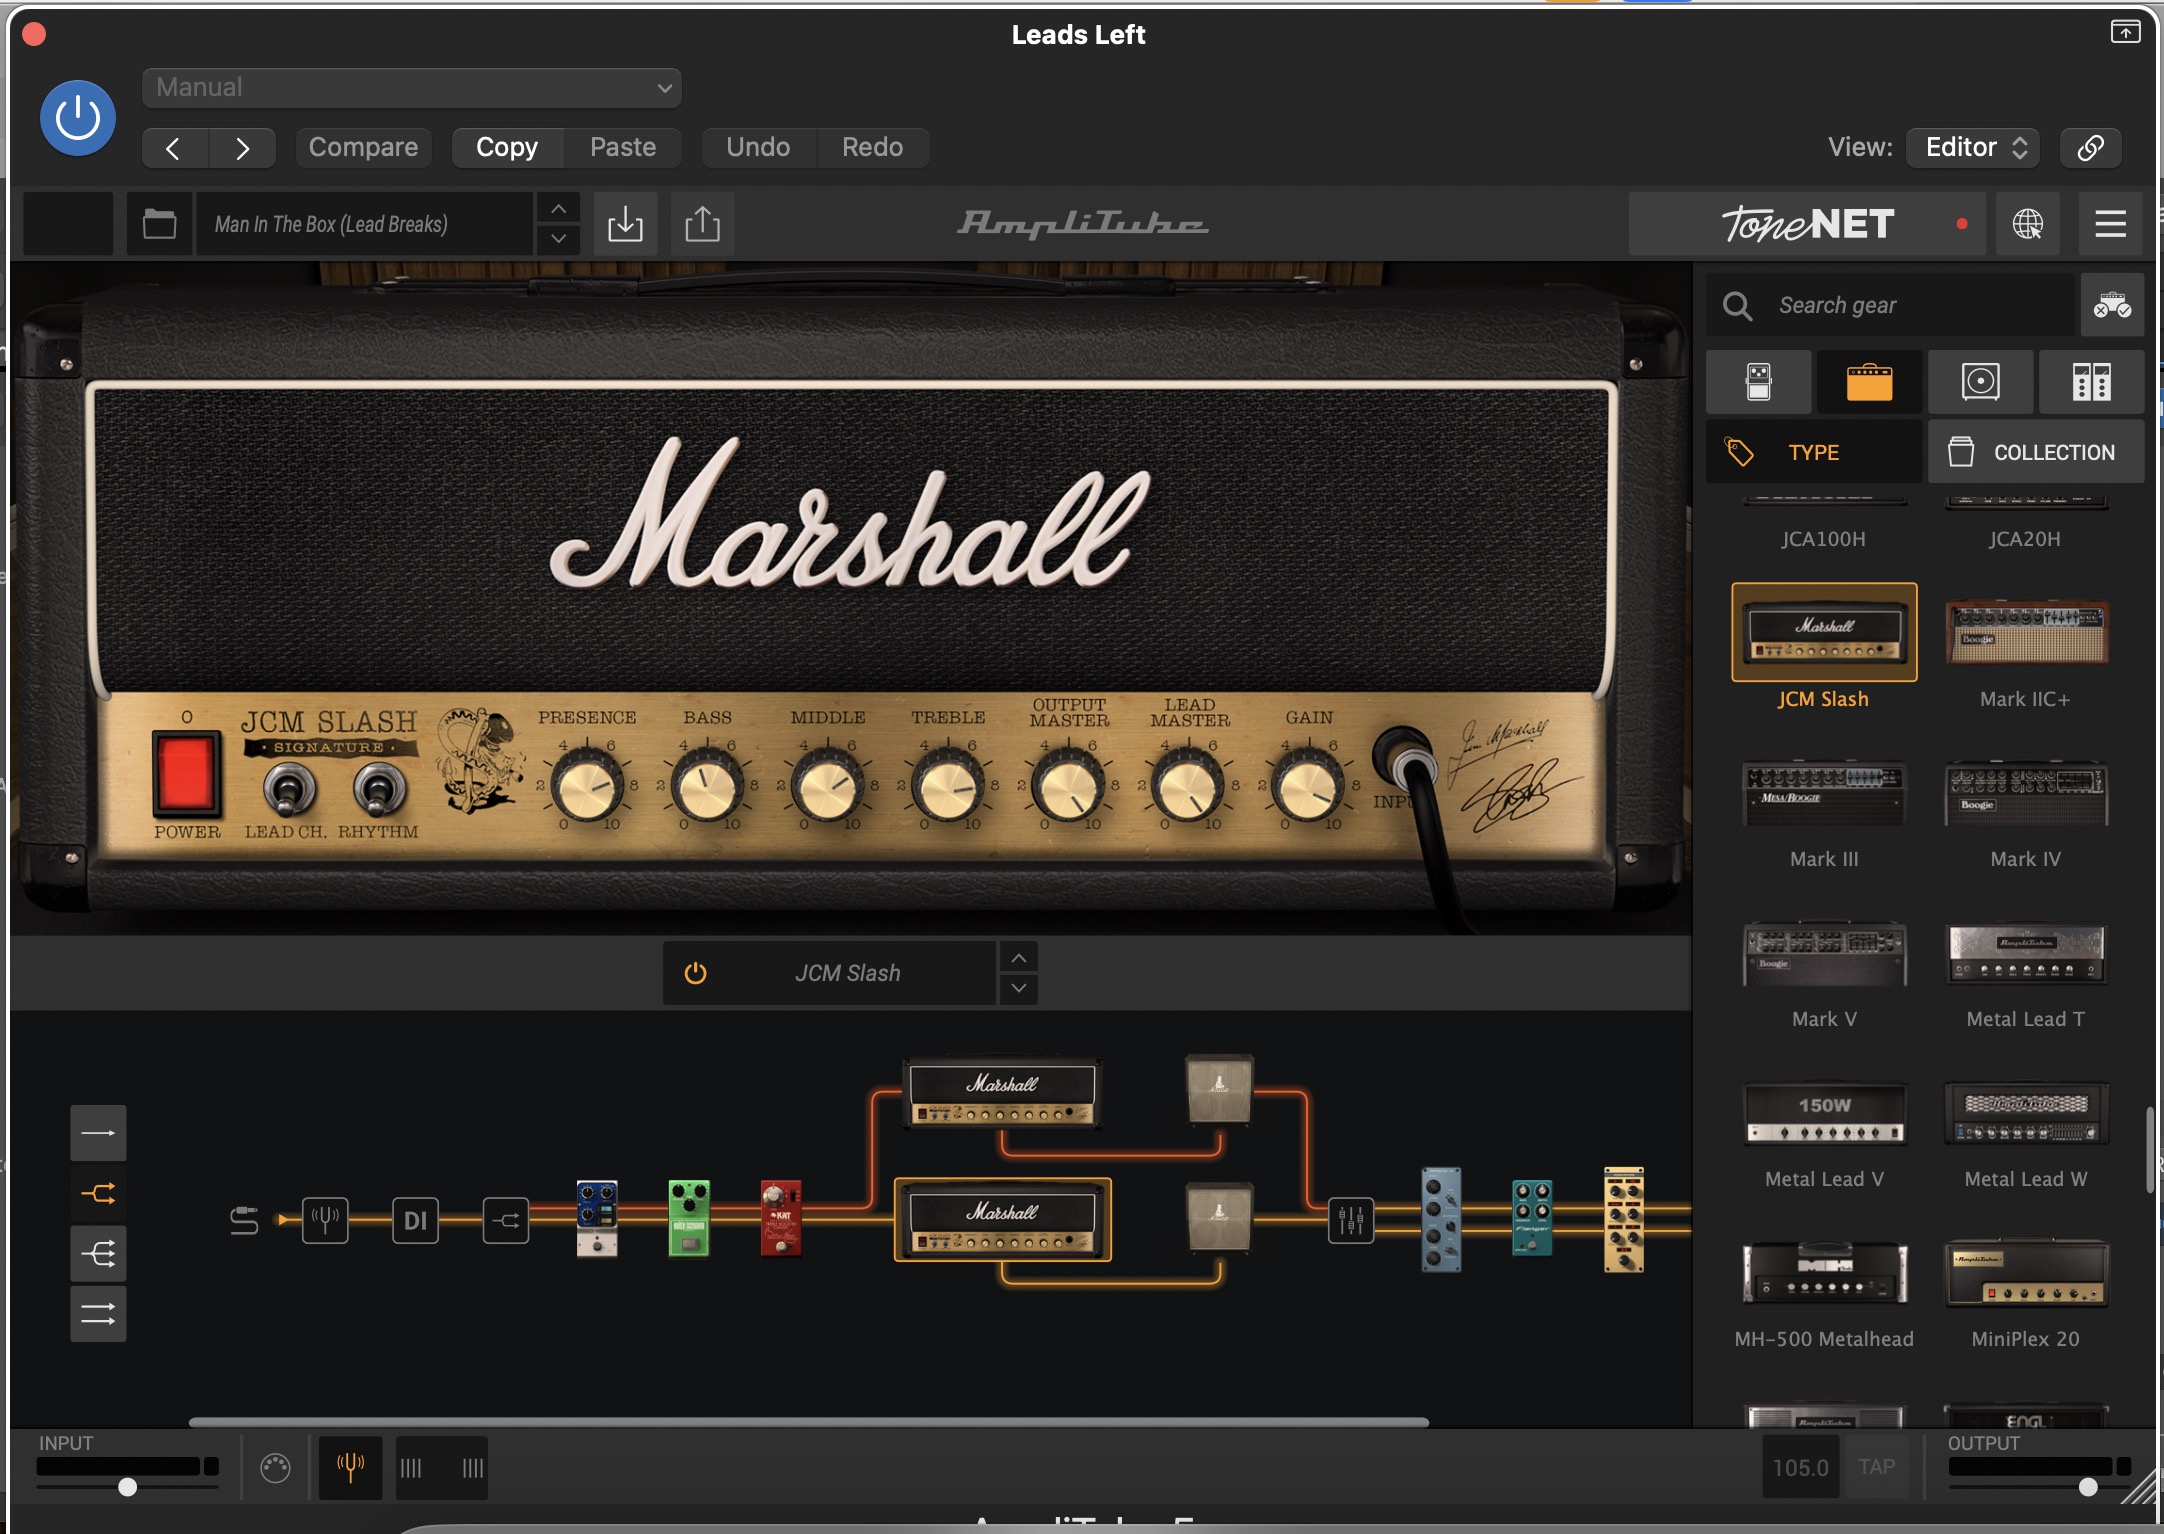This screenshot has height=1534, width=2164.
Task: Click the sidechain link icon
Action: coord(2090,148)
